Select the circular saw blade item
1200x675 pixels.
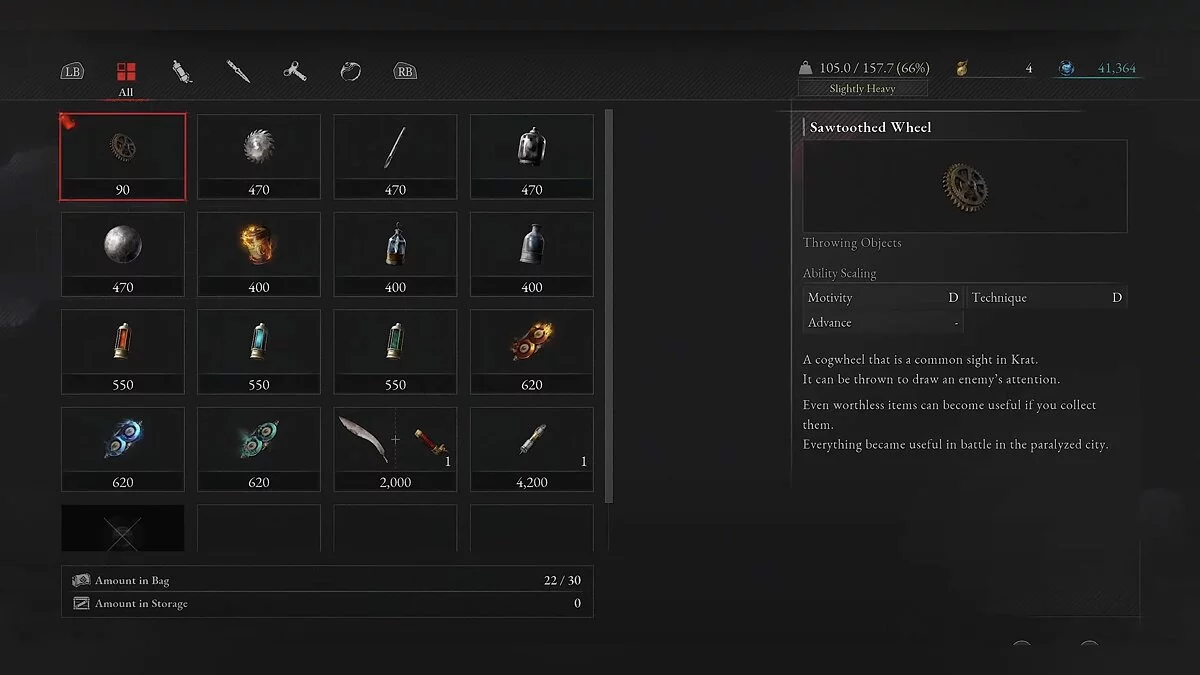[259, 156]
